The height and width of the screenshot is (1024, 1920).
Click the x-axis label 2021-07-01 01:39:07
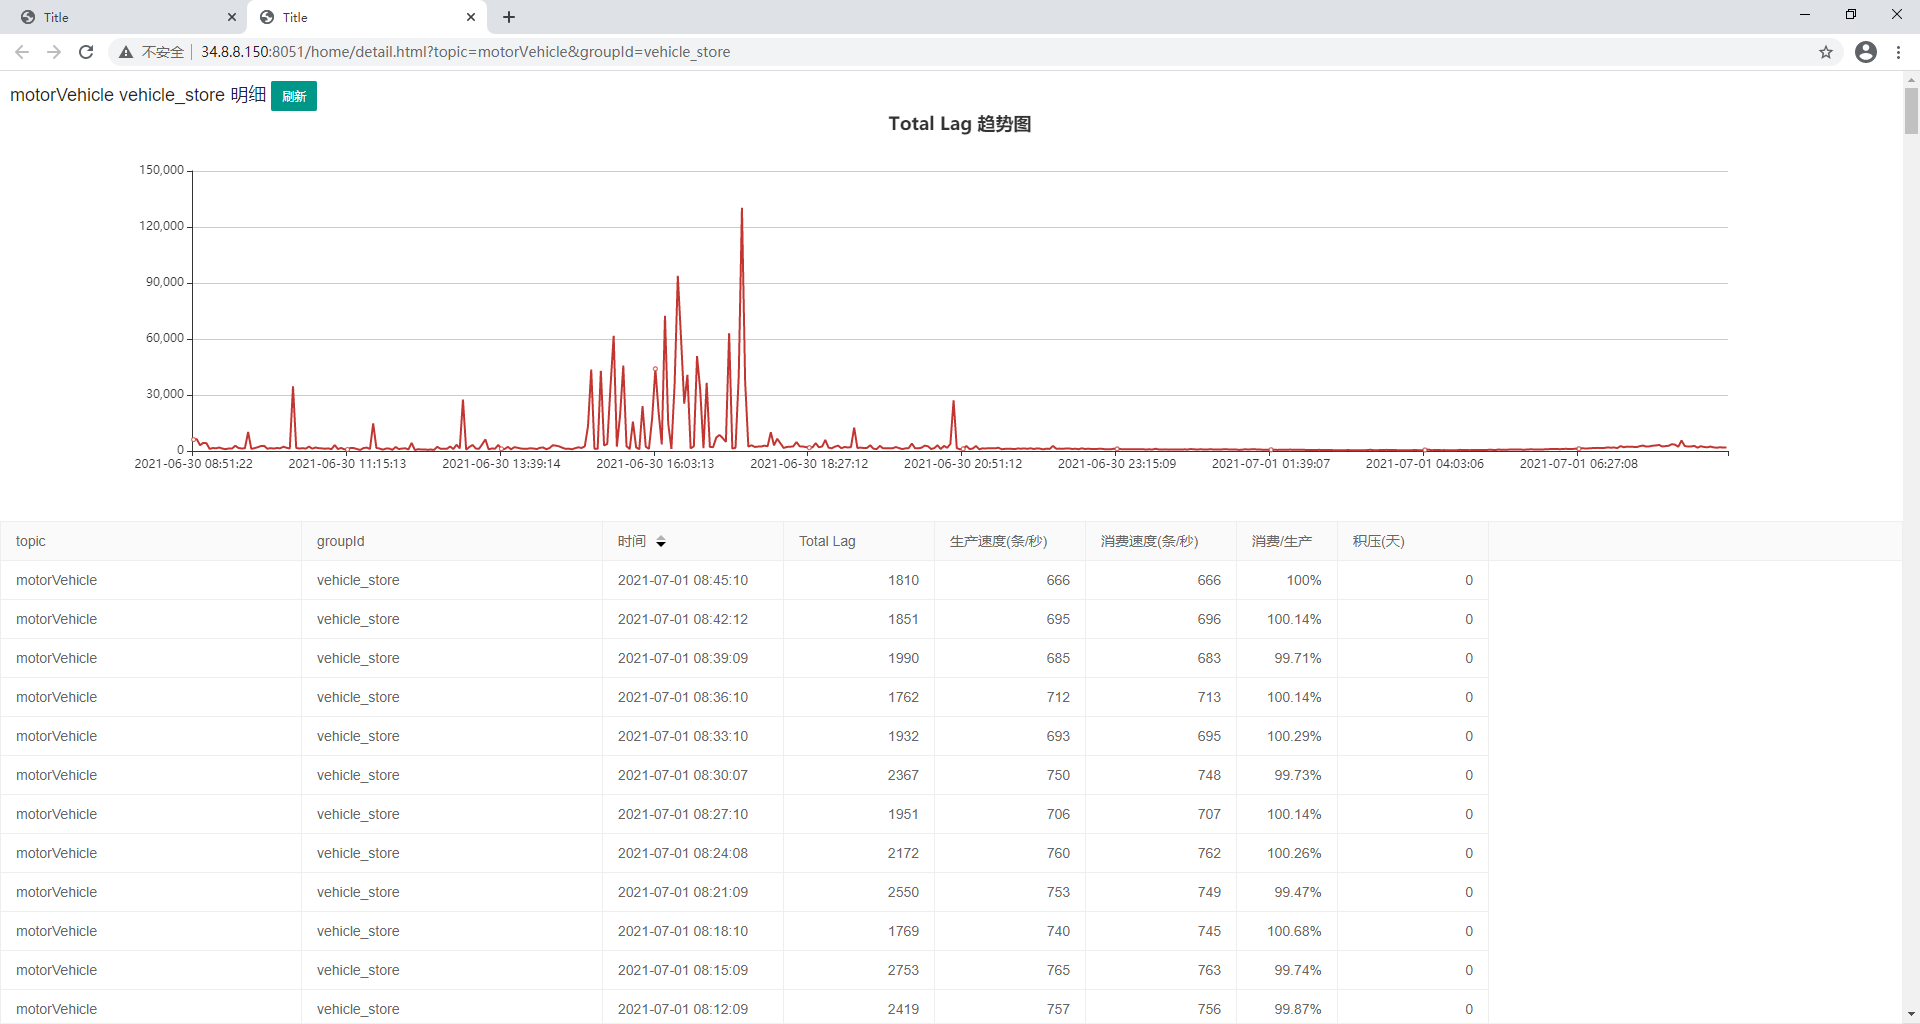point(1271,464)
